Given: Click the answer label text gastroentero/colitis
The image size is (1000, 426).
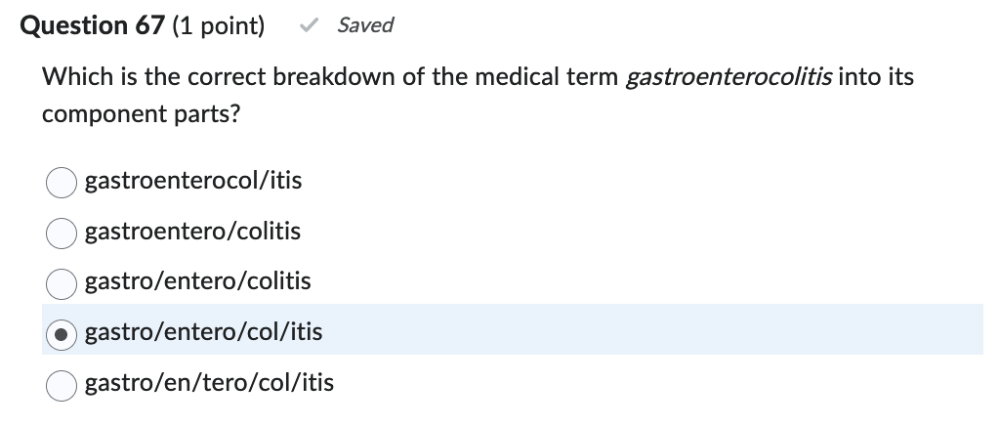Looking at the screenshot, I should (x=193, y=231).
